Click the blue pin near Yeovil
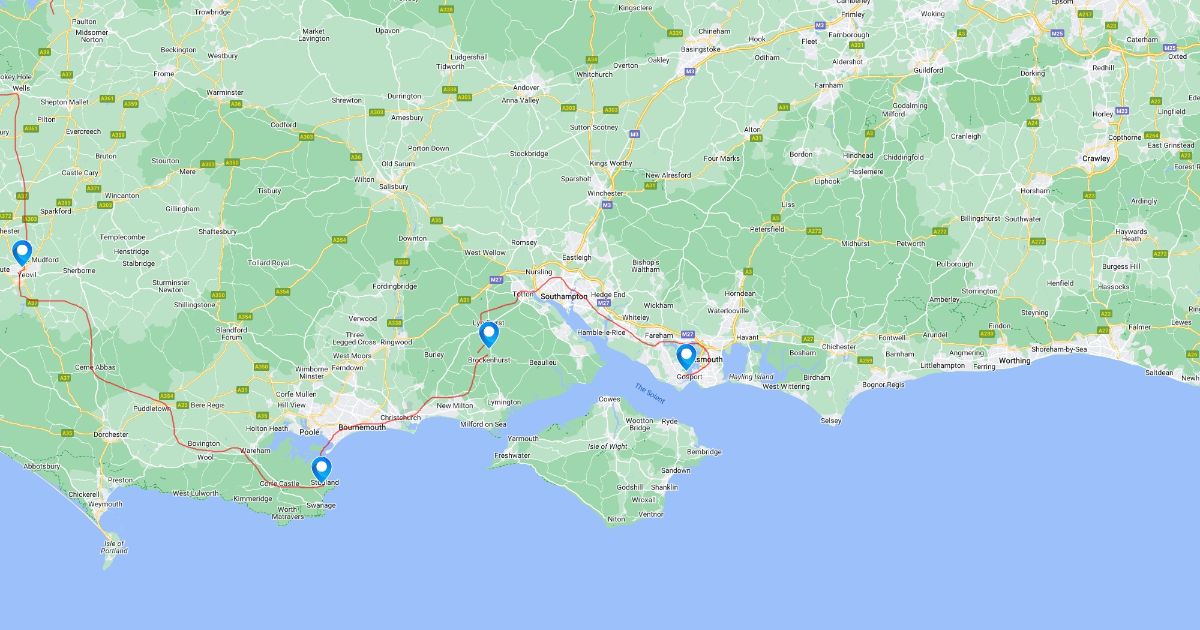This screenshot has height=630, width=1200. 21,252
